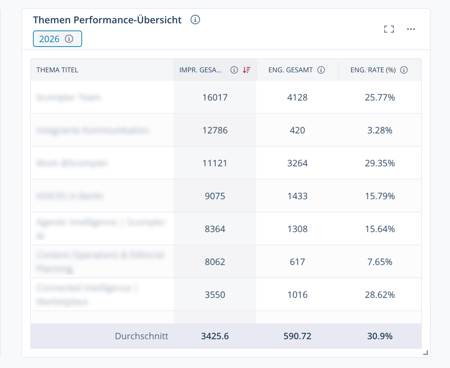Select engagement rate 25.77%
450x368 pixels.
pos(380,97)
